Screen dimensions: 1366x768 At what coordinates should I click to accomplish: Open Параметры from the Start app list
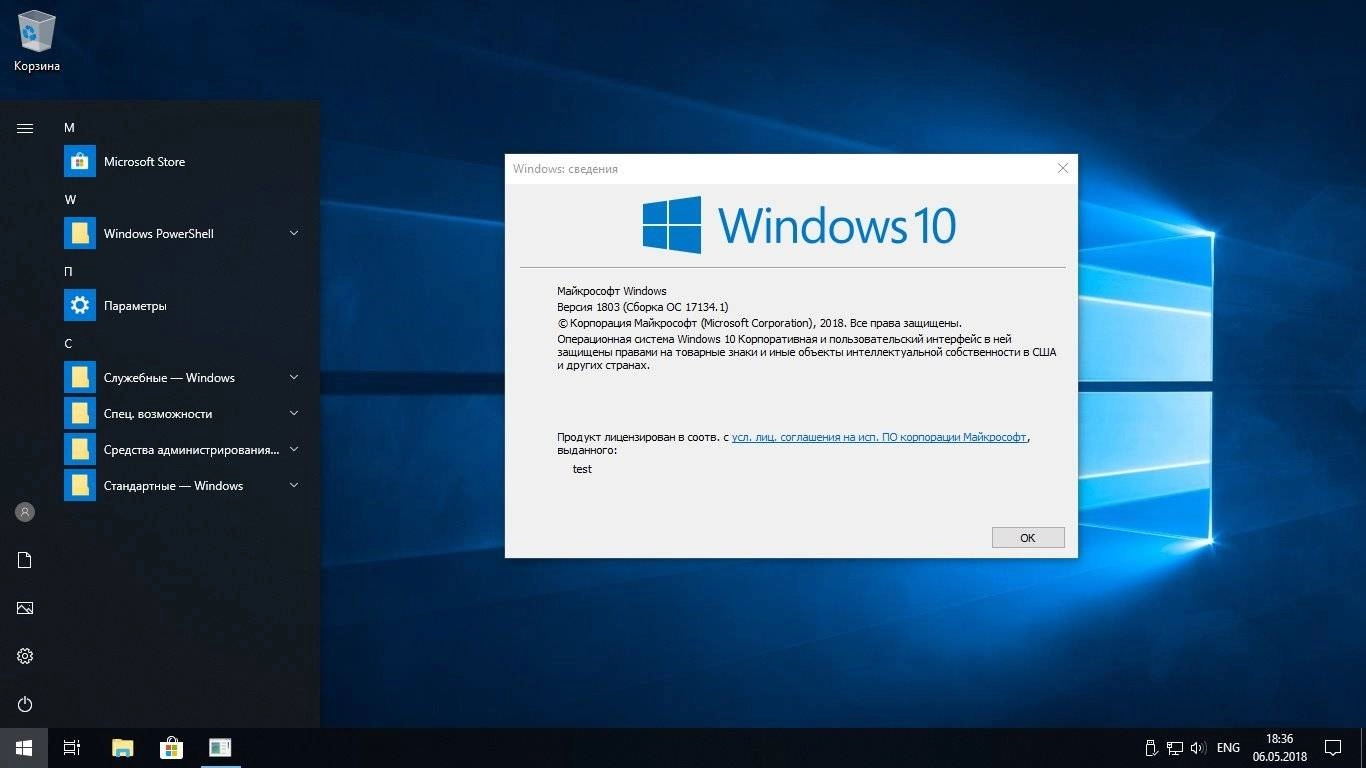click(x=182, y=305)
